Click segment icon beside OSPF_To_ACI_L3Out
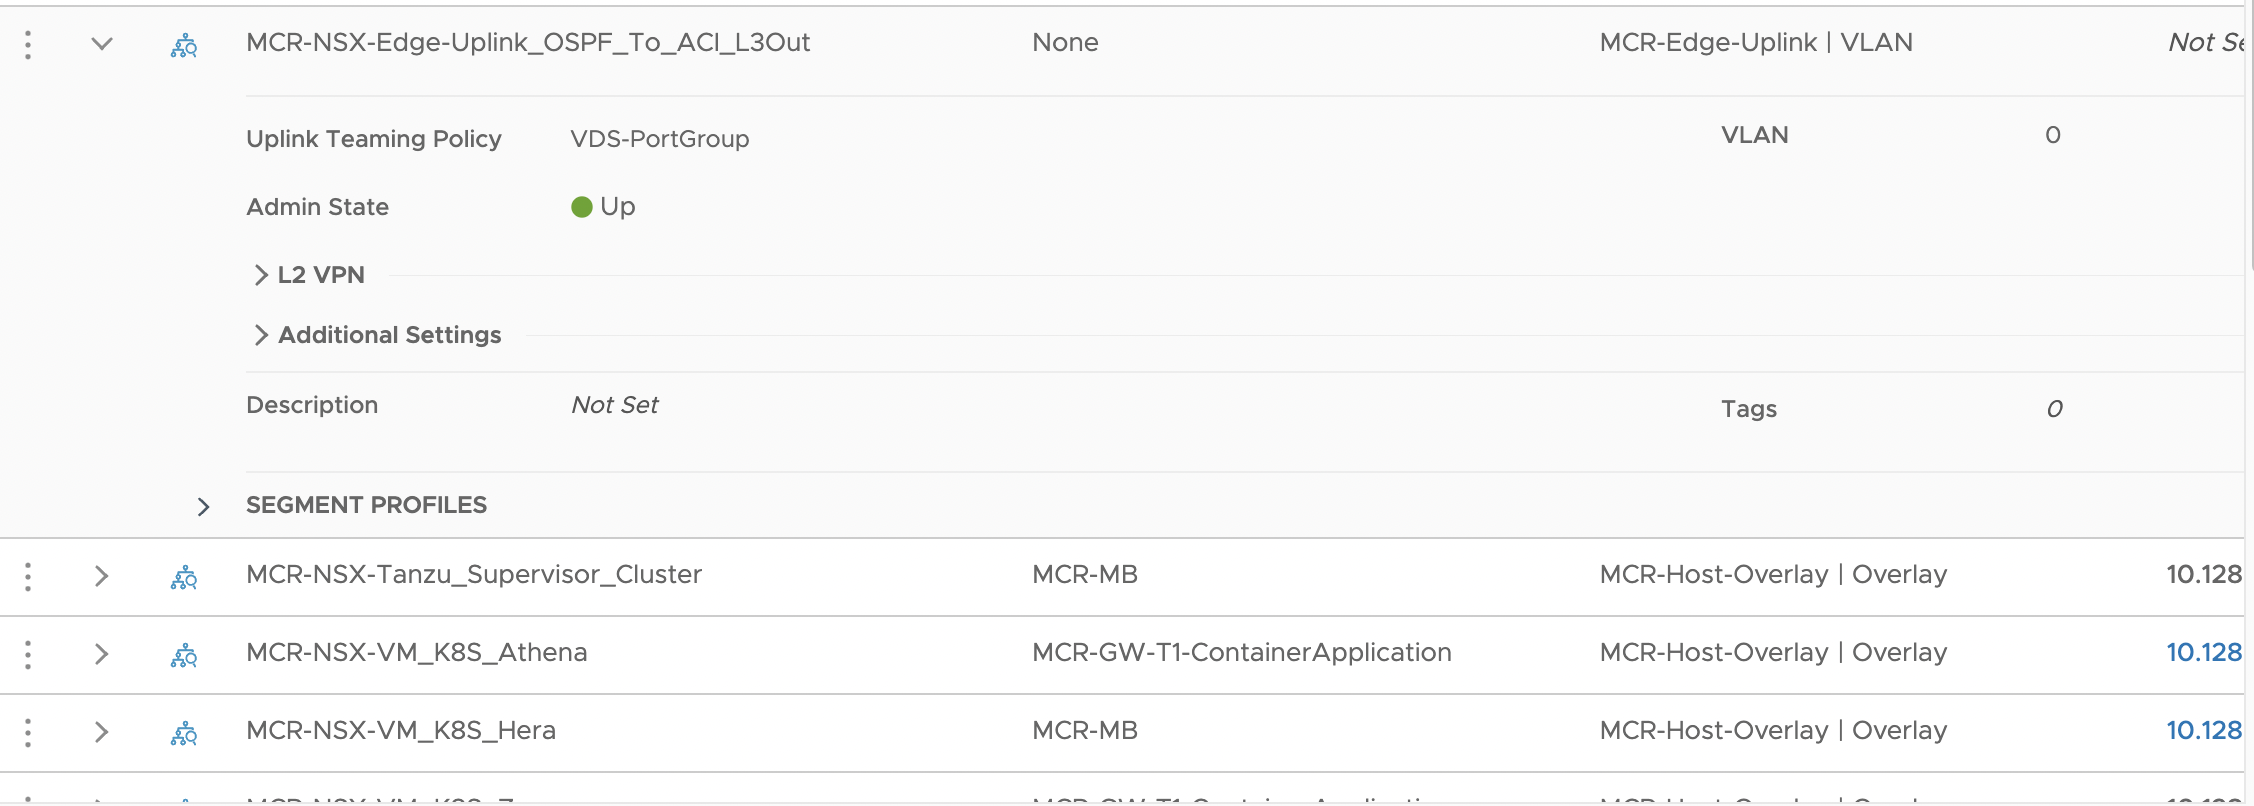The image size is (2254, 806). (x=184, y=45)
